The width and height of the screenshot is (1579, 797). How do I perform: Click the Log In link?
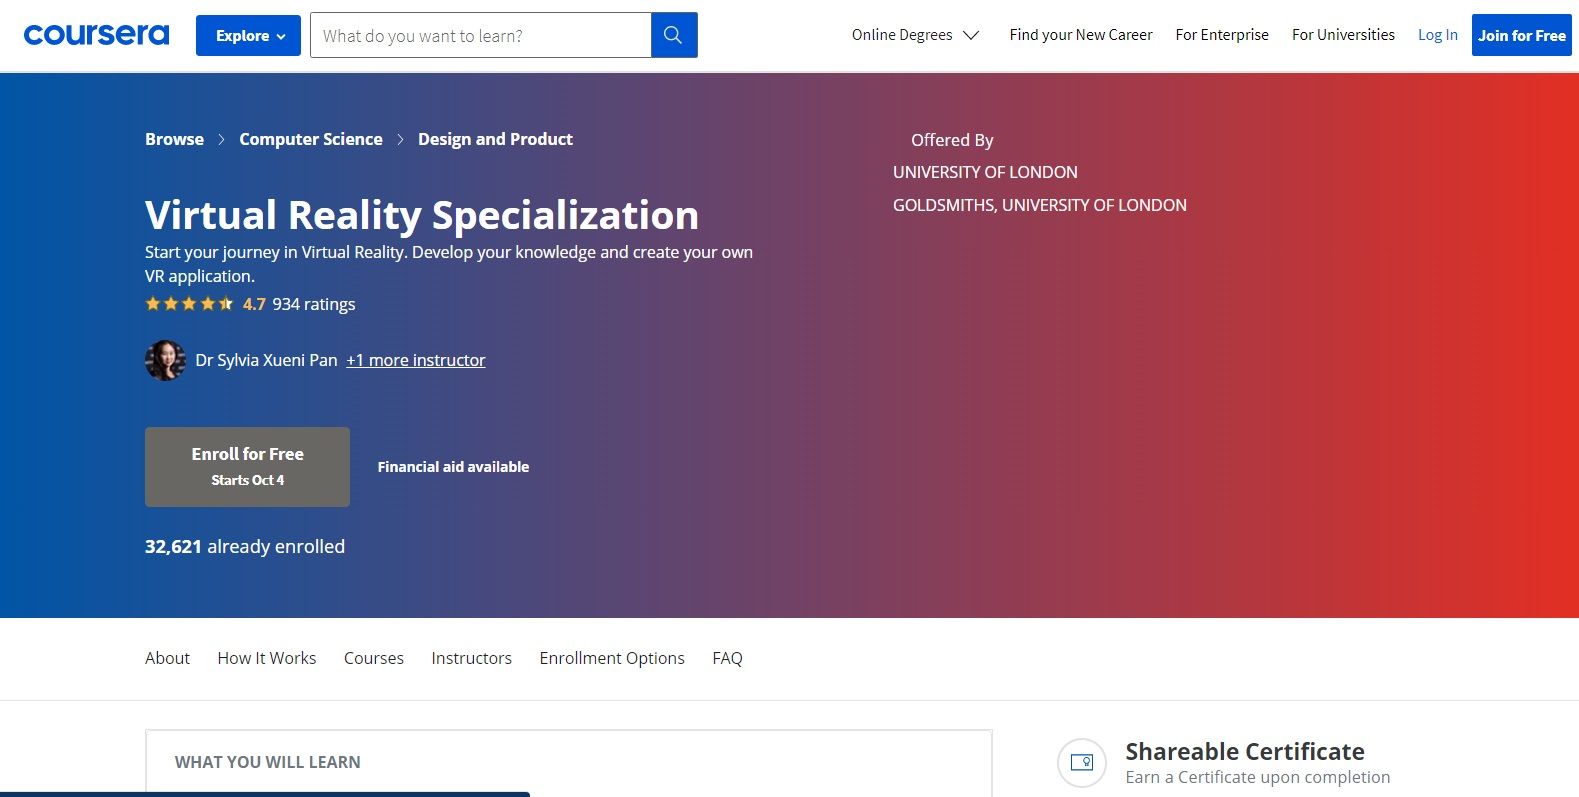pos(1438,35)
